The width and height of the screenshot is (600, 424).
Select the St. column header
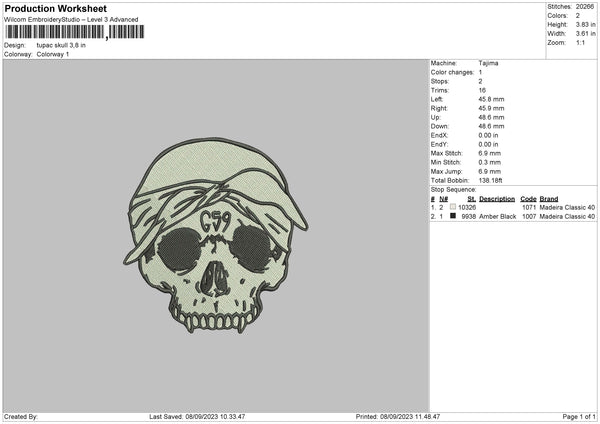click(x=471, y=199)
